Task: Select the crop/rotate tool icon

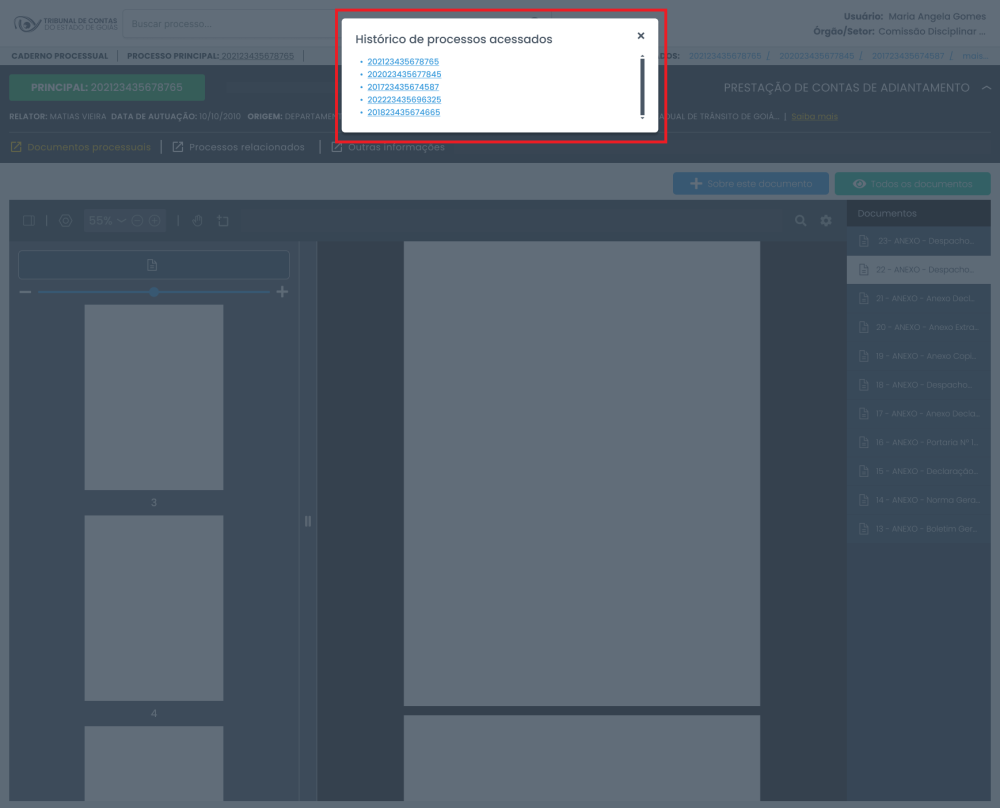Action: click(223, 221)
